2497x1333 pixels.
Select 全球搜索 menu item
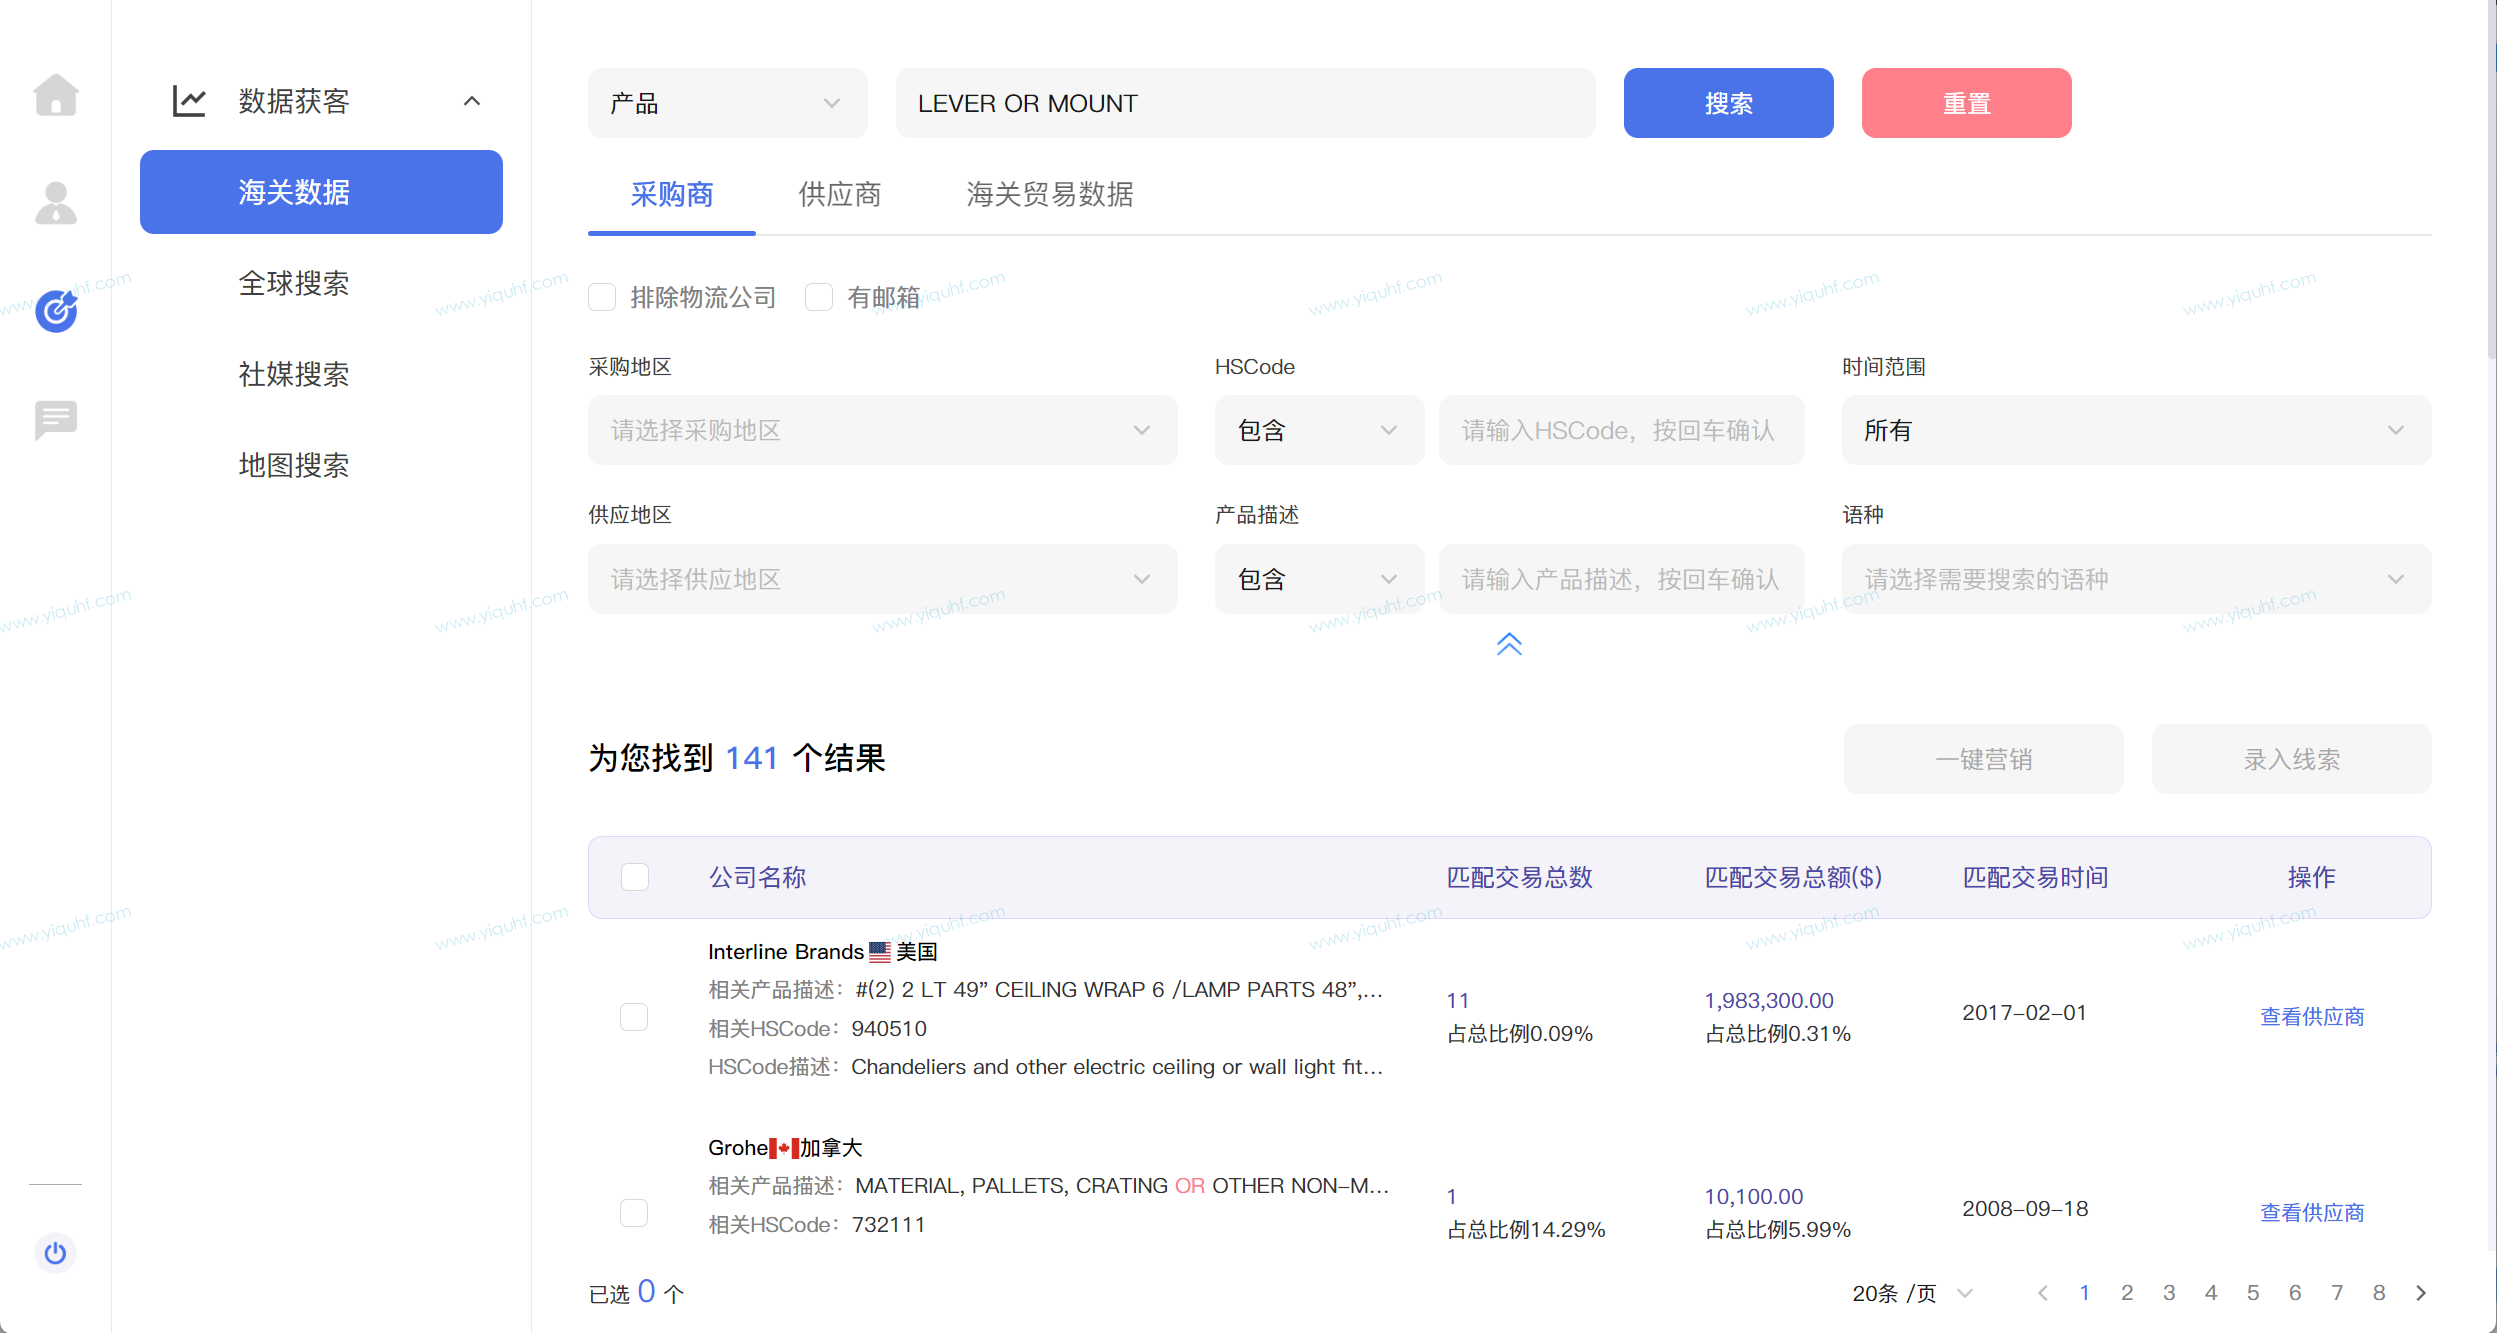pyautogui.click(x=294, y=283)
